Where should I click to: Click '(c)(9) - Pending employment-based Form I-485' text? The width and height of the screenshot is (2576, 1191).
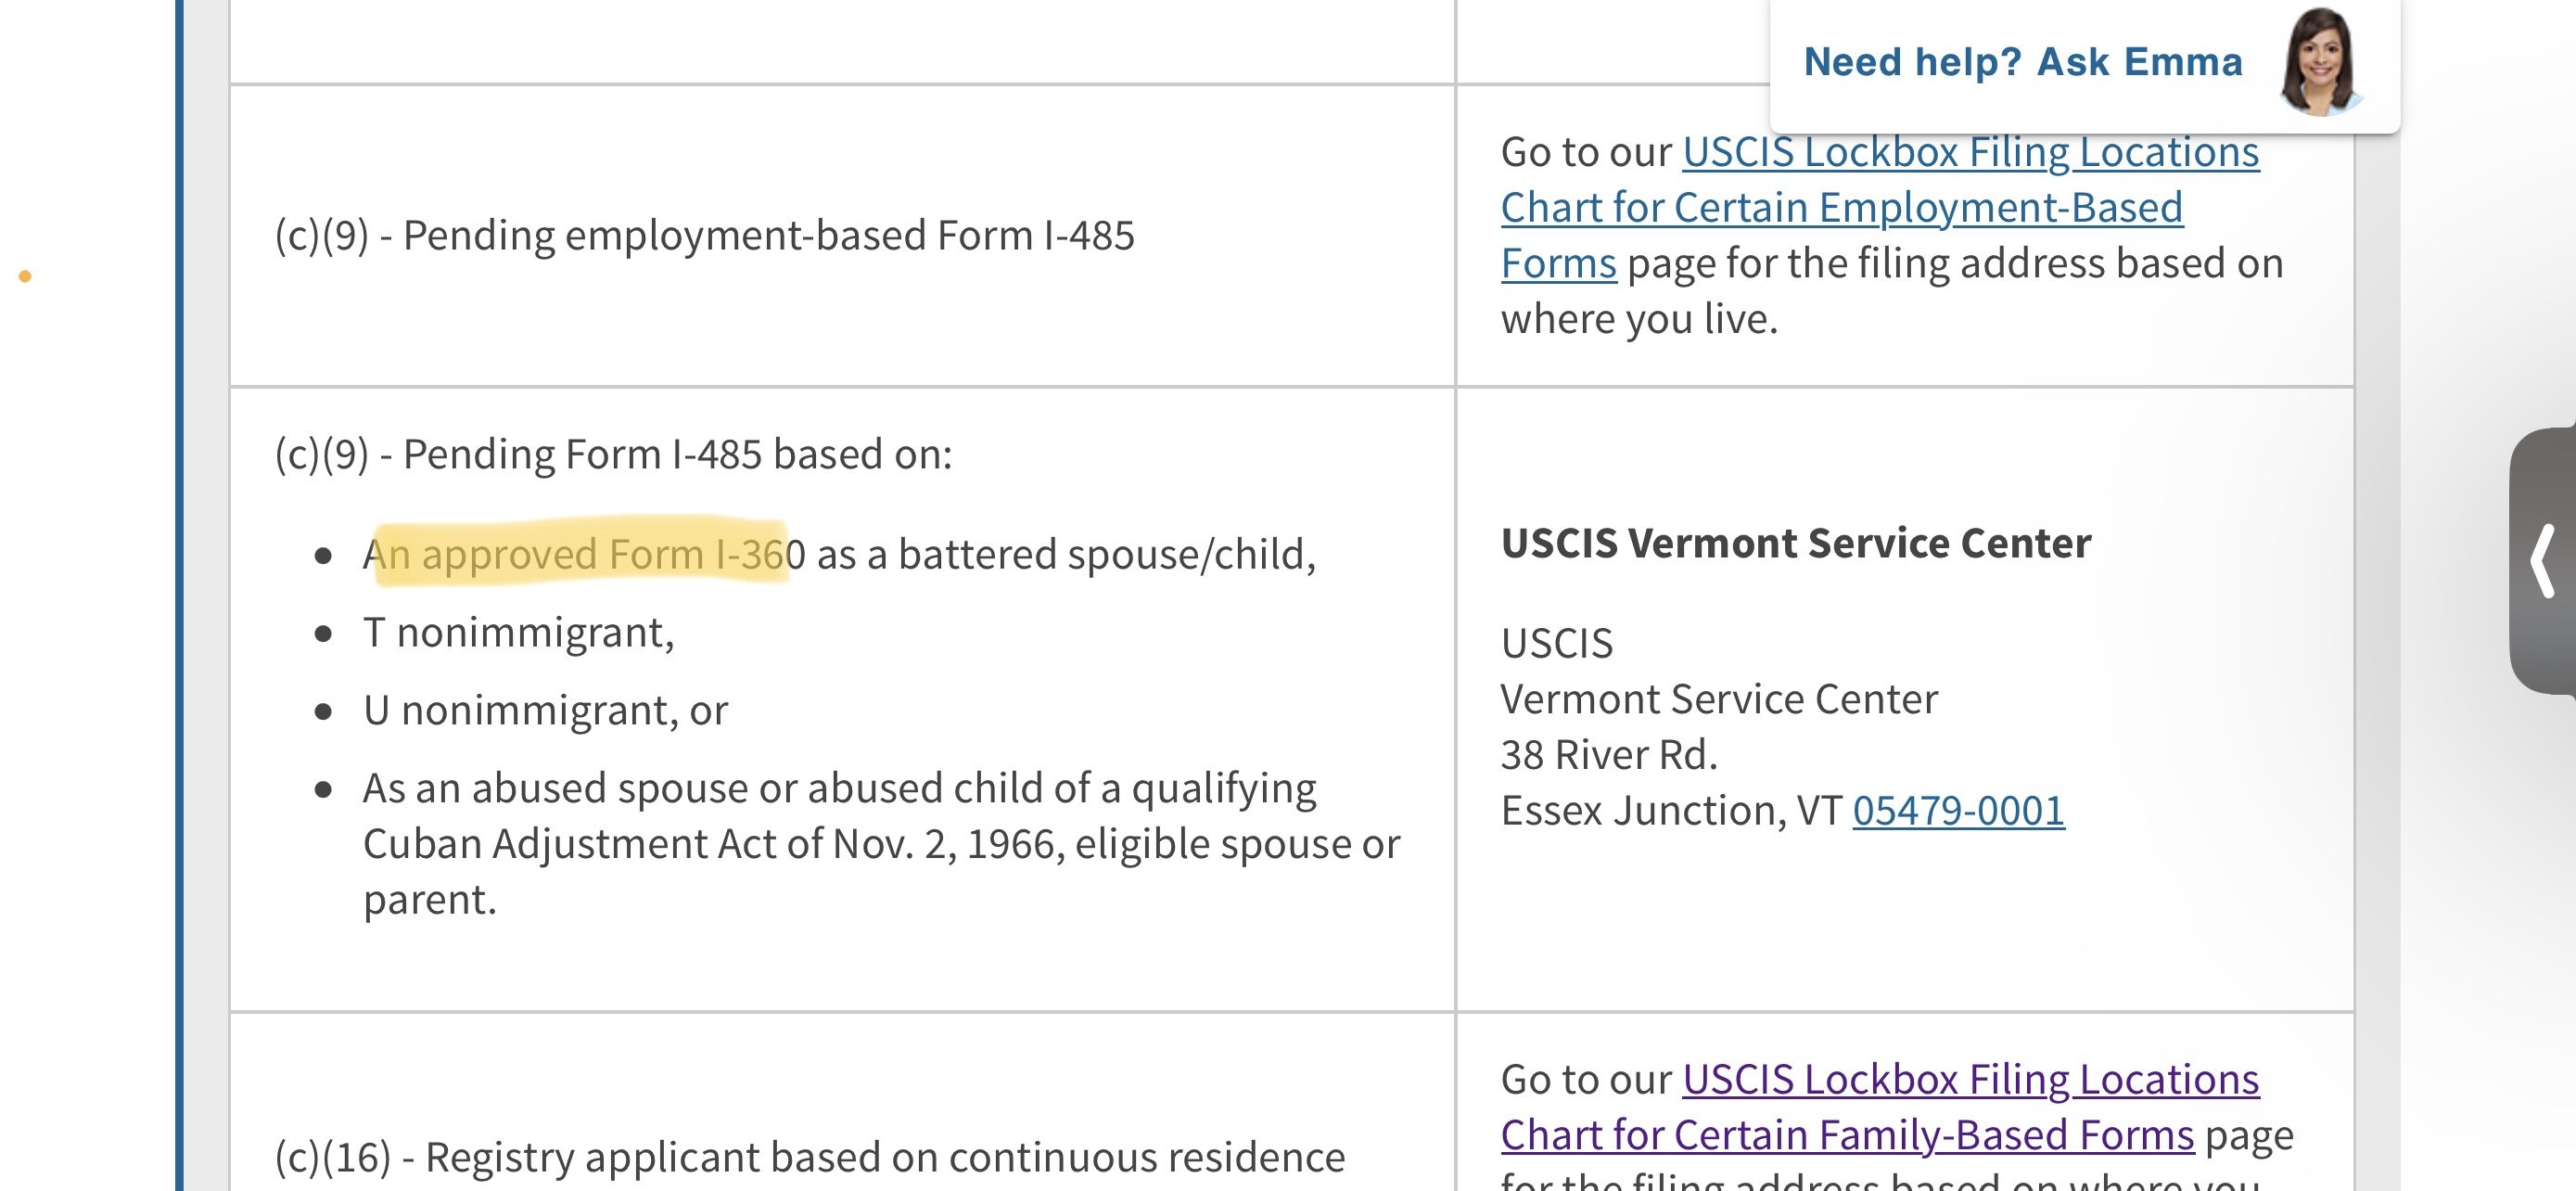704,236
